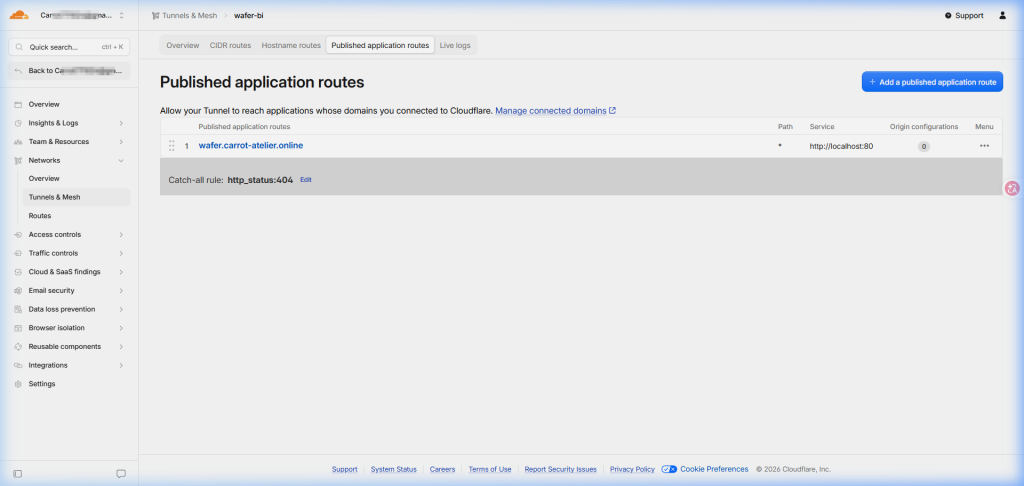1024x486 pixels.
Task: Switch to the Live logs tab
Action: pos(455,45)
